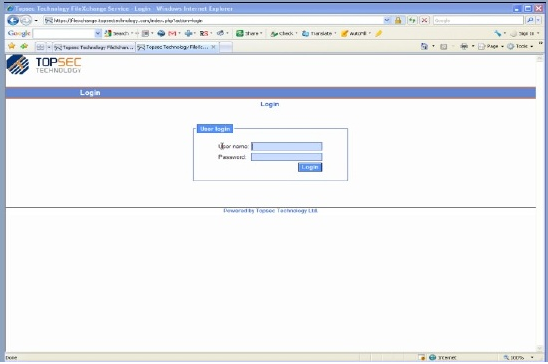Open the Page menu dropdown
This screenshot has height=364, width=548.
491,46
